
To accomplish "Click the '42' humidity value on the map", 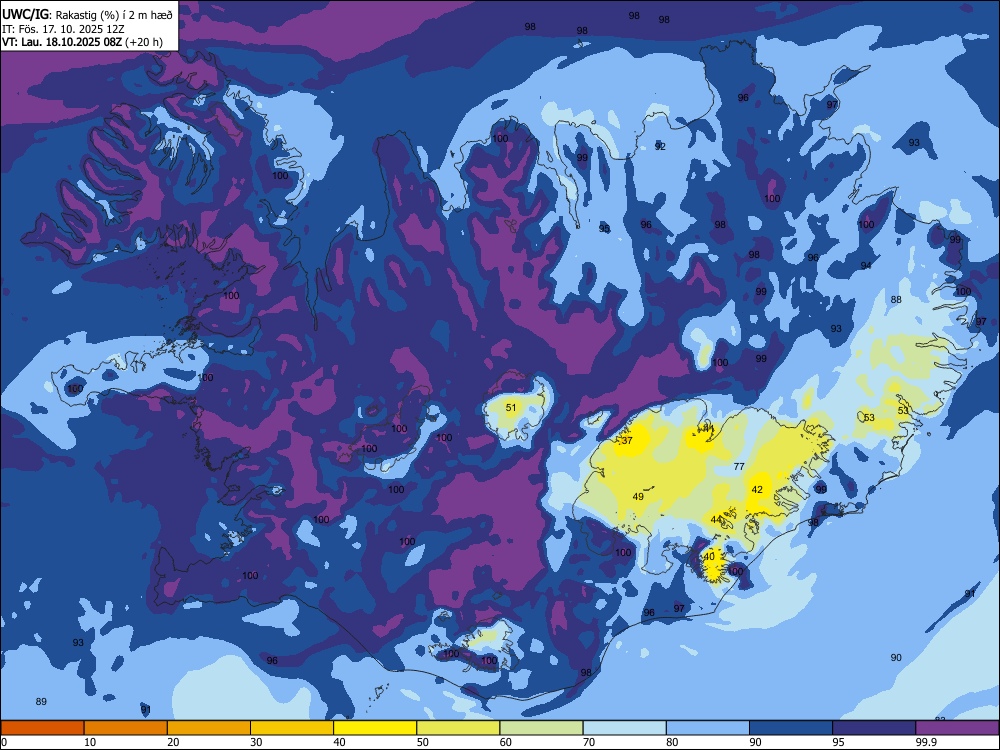I will [757, 490].
